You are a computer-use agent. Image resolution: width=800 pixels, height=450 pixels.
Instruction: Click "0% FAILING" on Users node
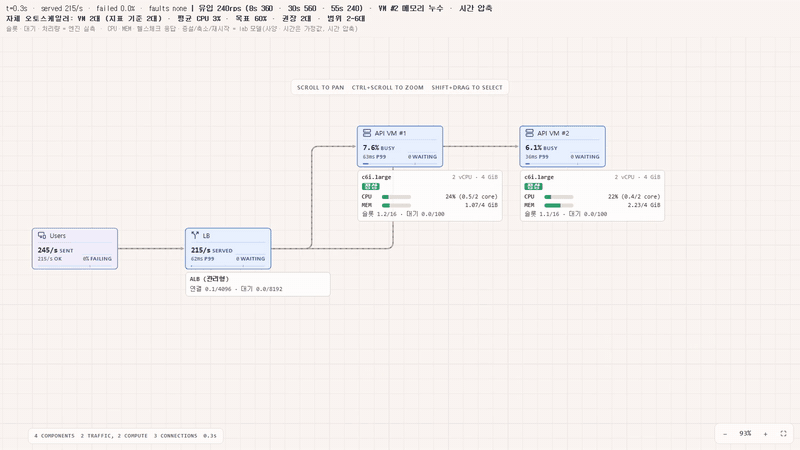coord(97,259)
